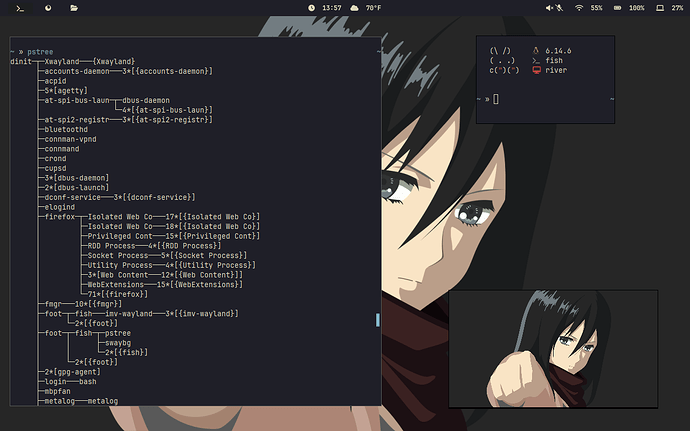The height and width of the screenshot is (431, 690).
Task: Click the 3*[{imv-wayland}] entry
Action: (x=202, y=314)
